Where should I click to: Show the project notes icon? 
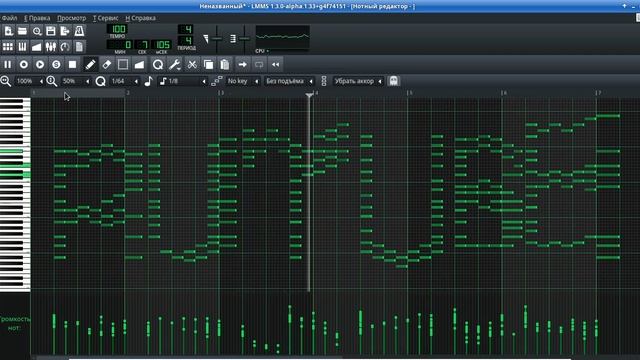coord(79,47)
